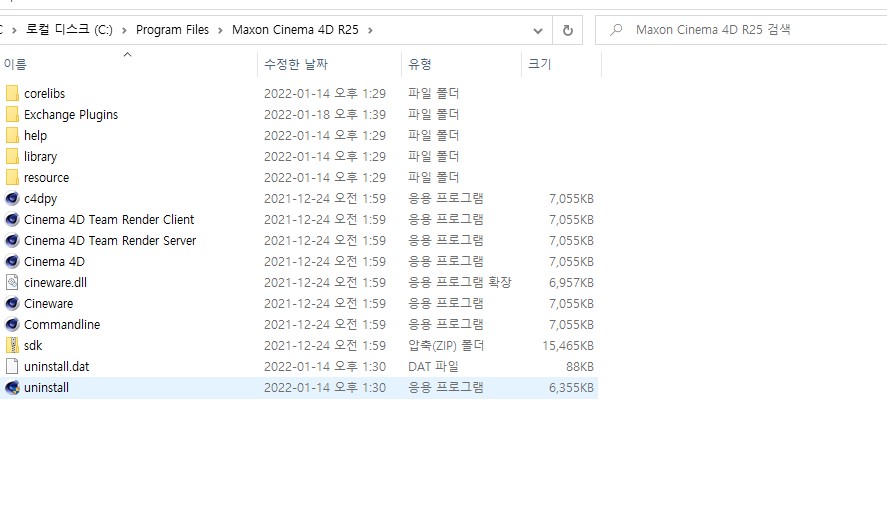Click the Cinema 4D application icon
This screenshot has width=887, height=506.
click(x=12, y=261)
